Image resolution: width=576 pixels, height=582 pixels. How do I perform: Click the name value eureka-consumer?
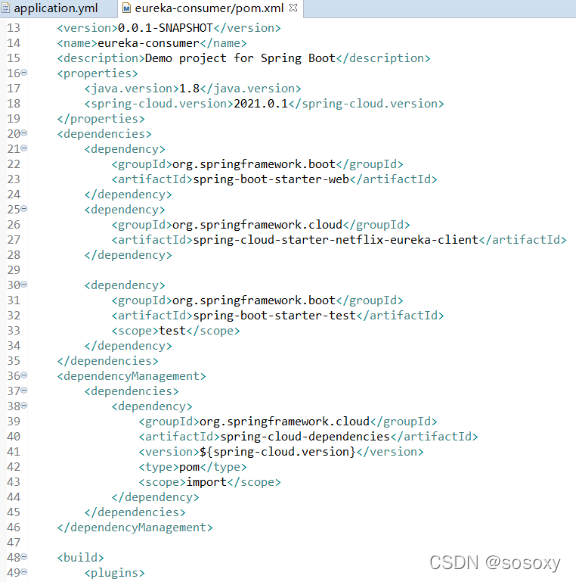pyautogui.click(x=148, y=43)
